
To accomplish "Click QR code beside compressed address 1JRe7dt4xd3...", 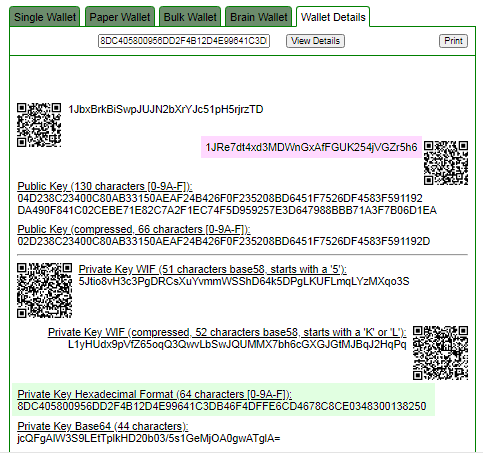I will [446, 163].
